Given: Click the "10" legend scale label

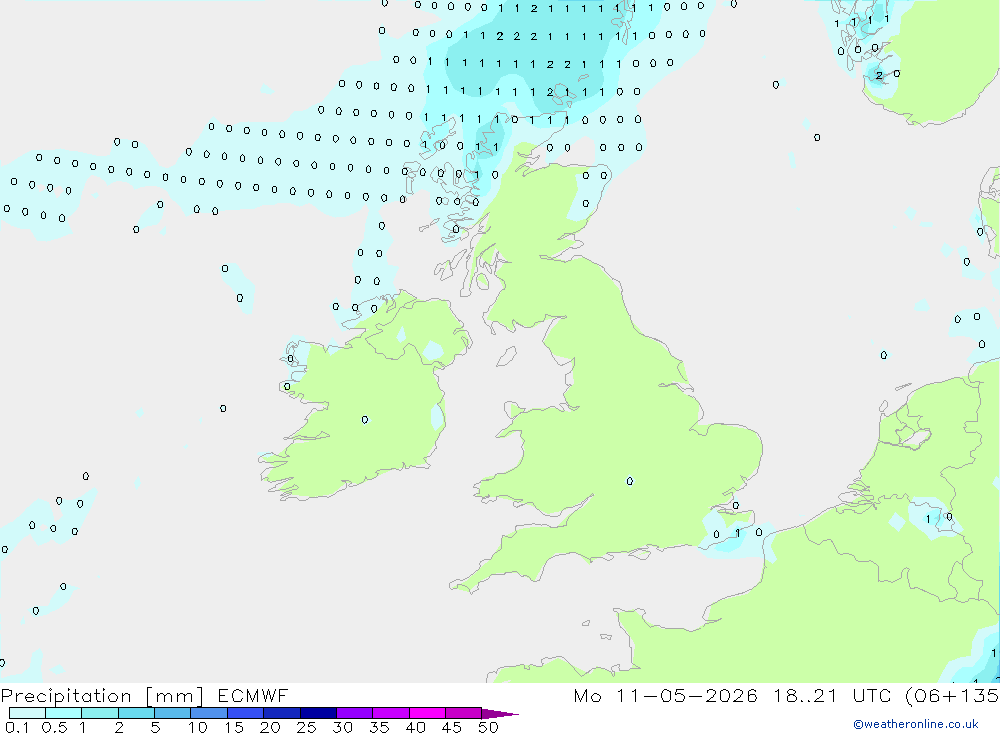Looking at the screenshot, I should coord(198,727).
